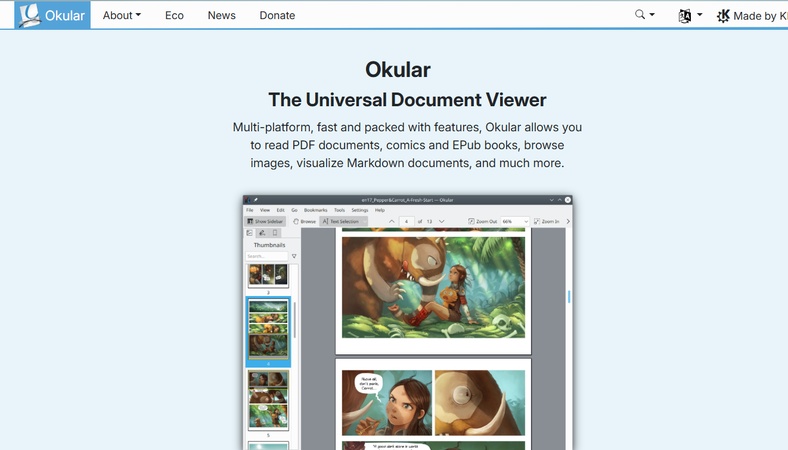The image size is (788, 450).
Task: Click the thumbnail filter funnel icon
Action: (x=294, y=256)
